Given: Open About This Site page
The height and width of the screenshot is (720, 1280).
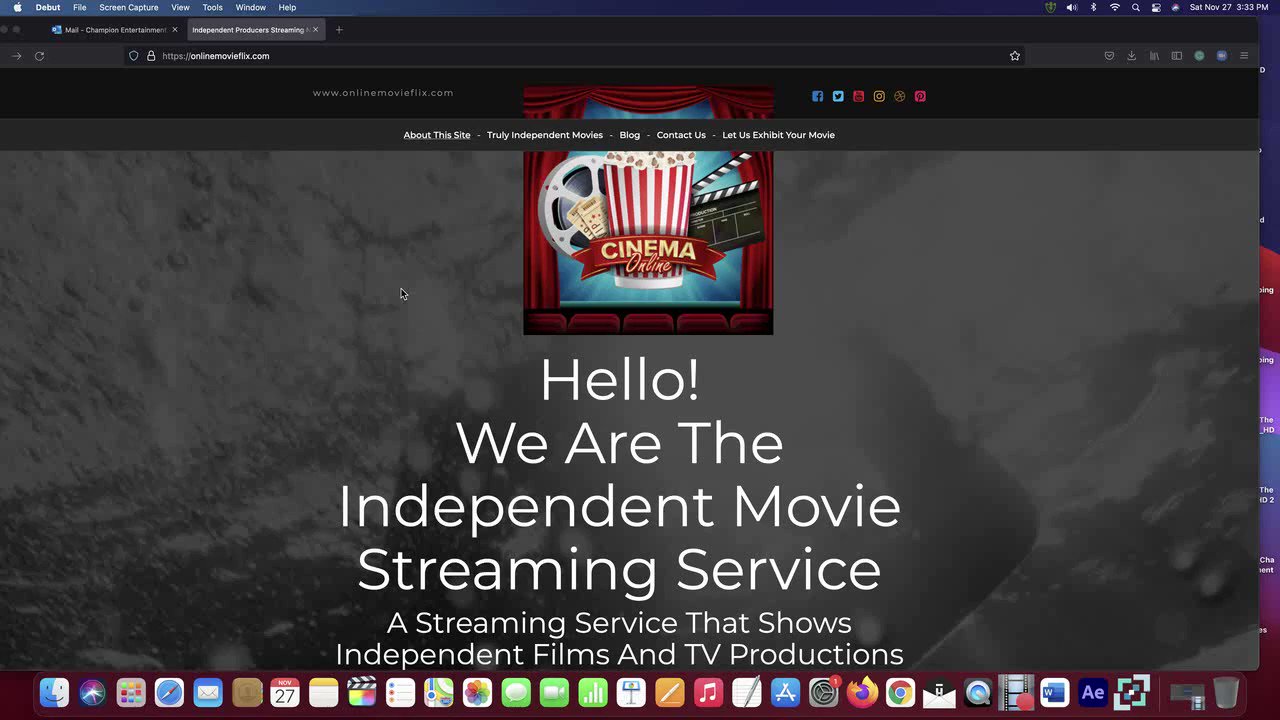Looking at the screenshot, I should pos(437,135).
